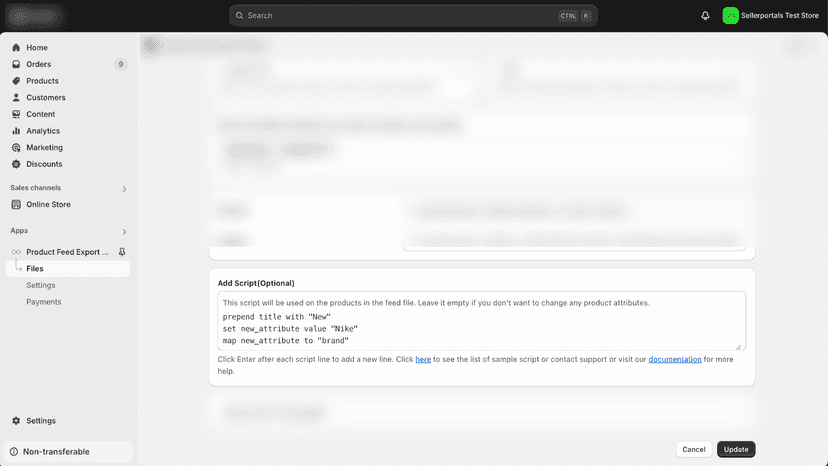Open the Home menu item
Viewport: 828px width, 466px height.
point(37,48)
